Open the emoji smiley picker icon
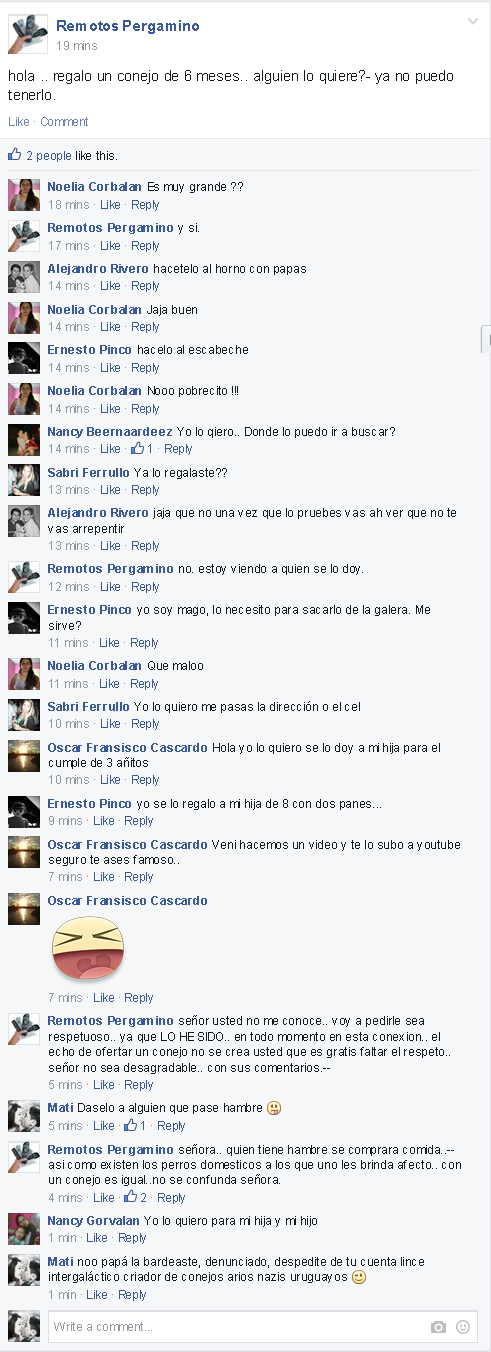The image size is (491, 1352). [463, 1327]
